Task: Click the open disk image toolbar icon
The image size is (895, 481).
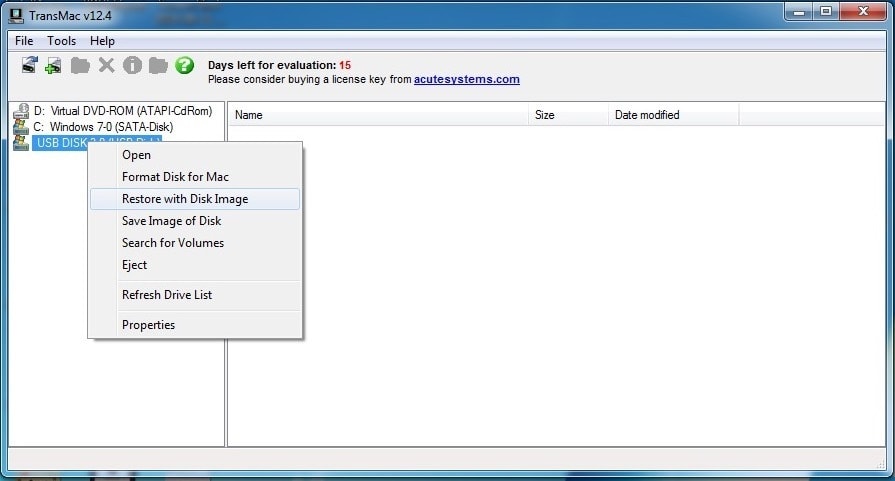Action: [29, 65]
